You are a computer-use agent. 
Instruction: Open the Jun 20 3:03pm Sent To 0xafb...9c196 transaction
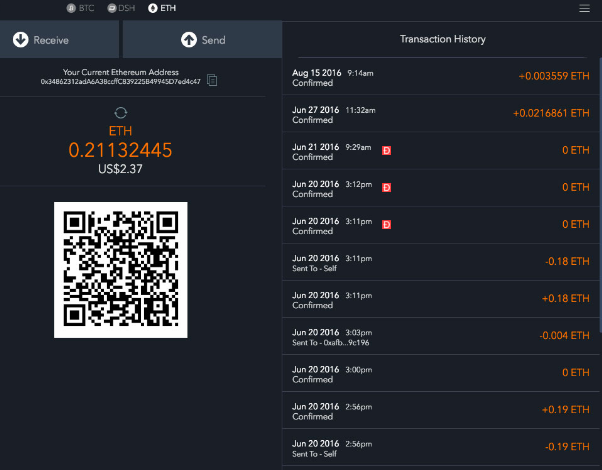point(441,336)
